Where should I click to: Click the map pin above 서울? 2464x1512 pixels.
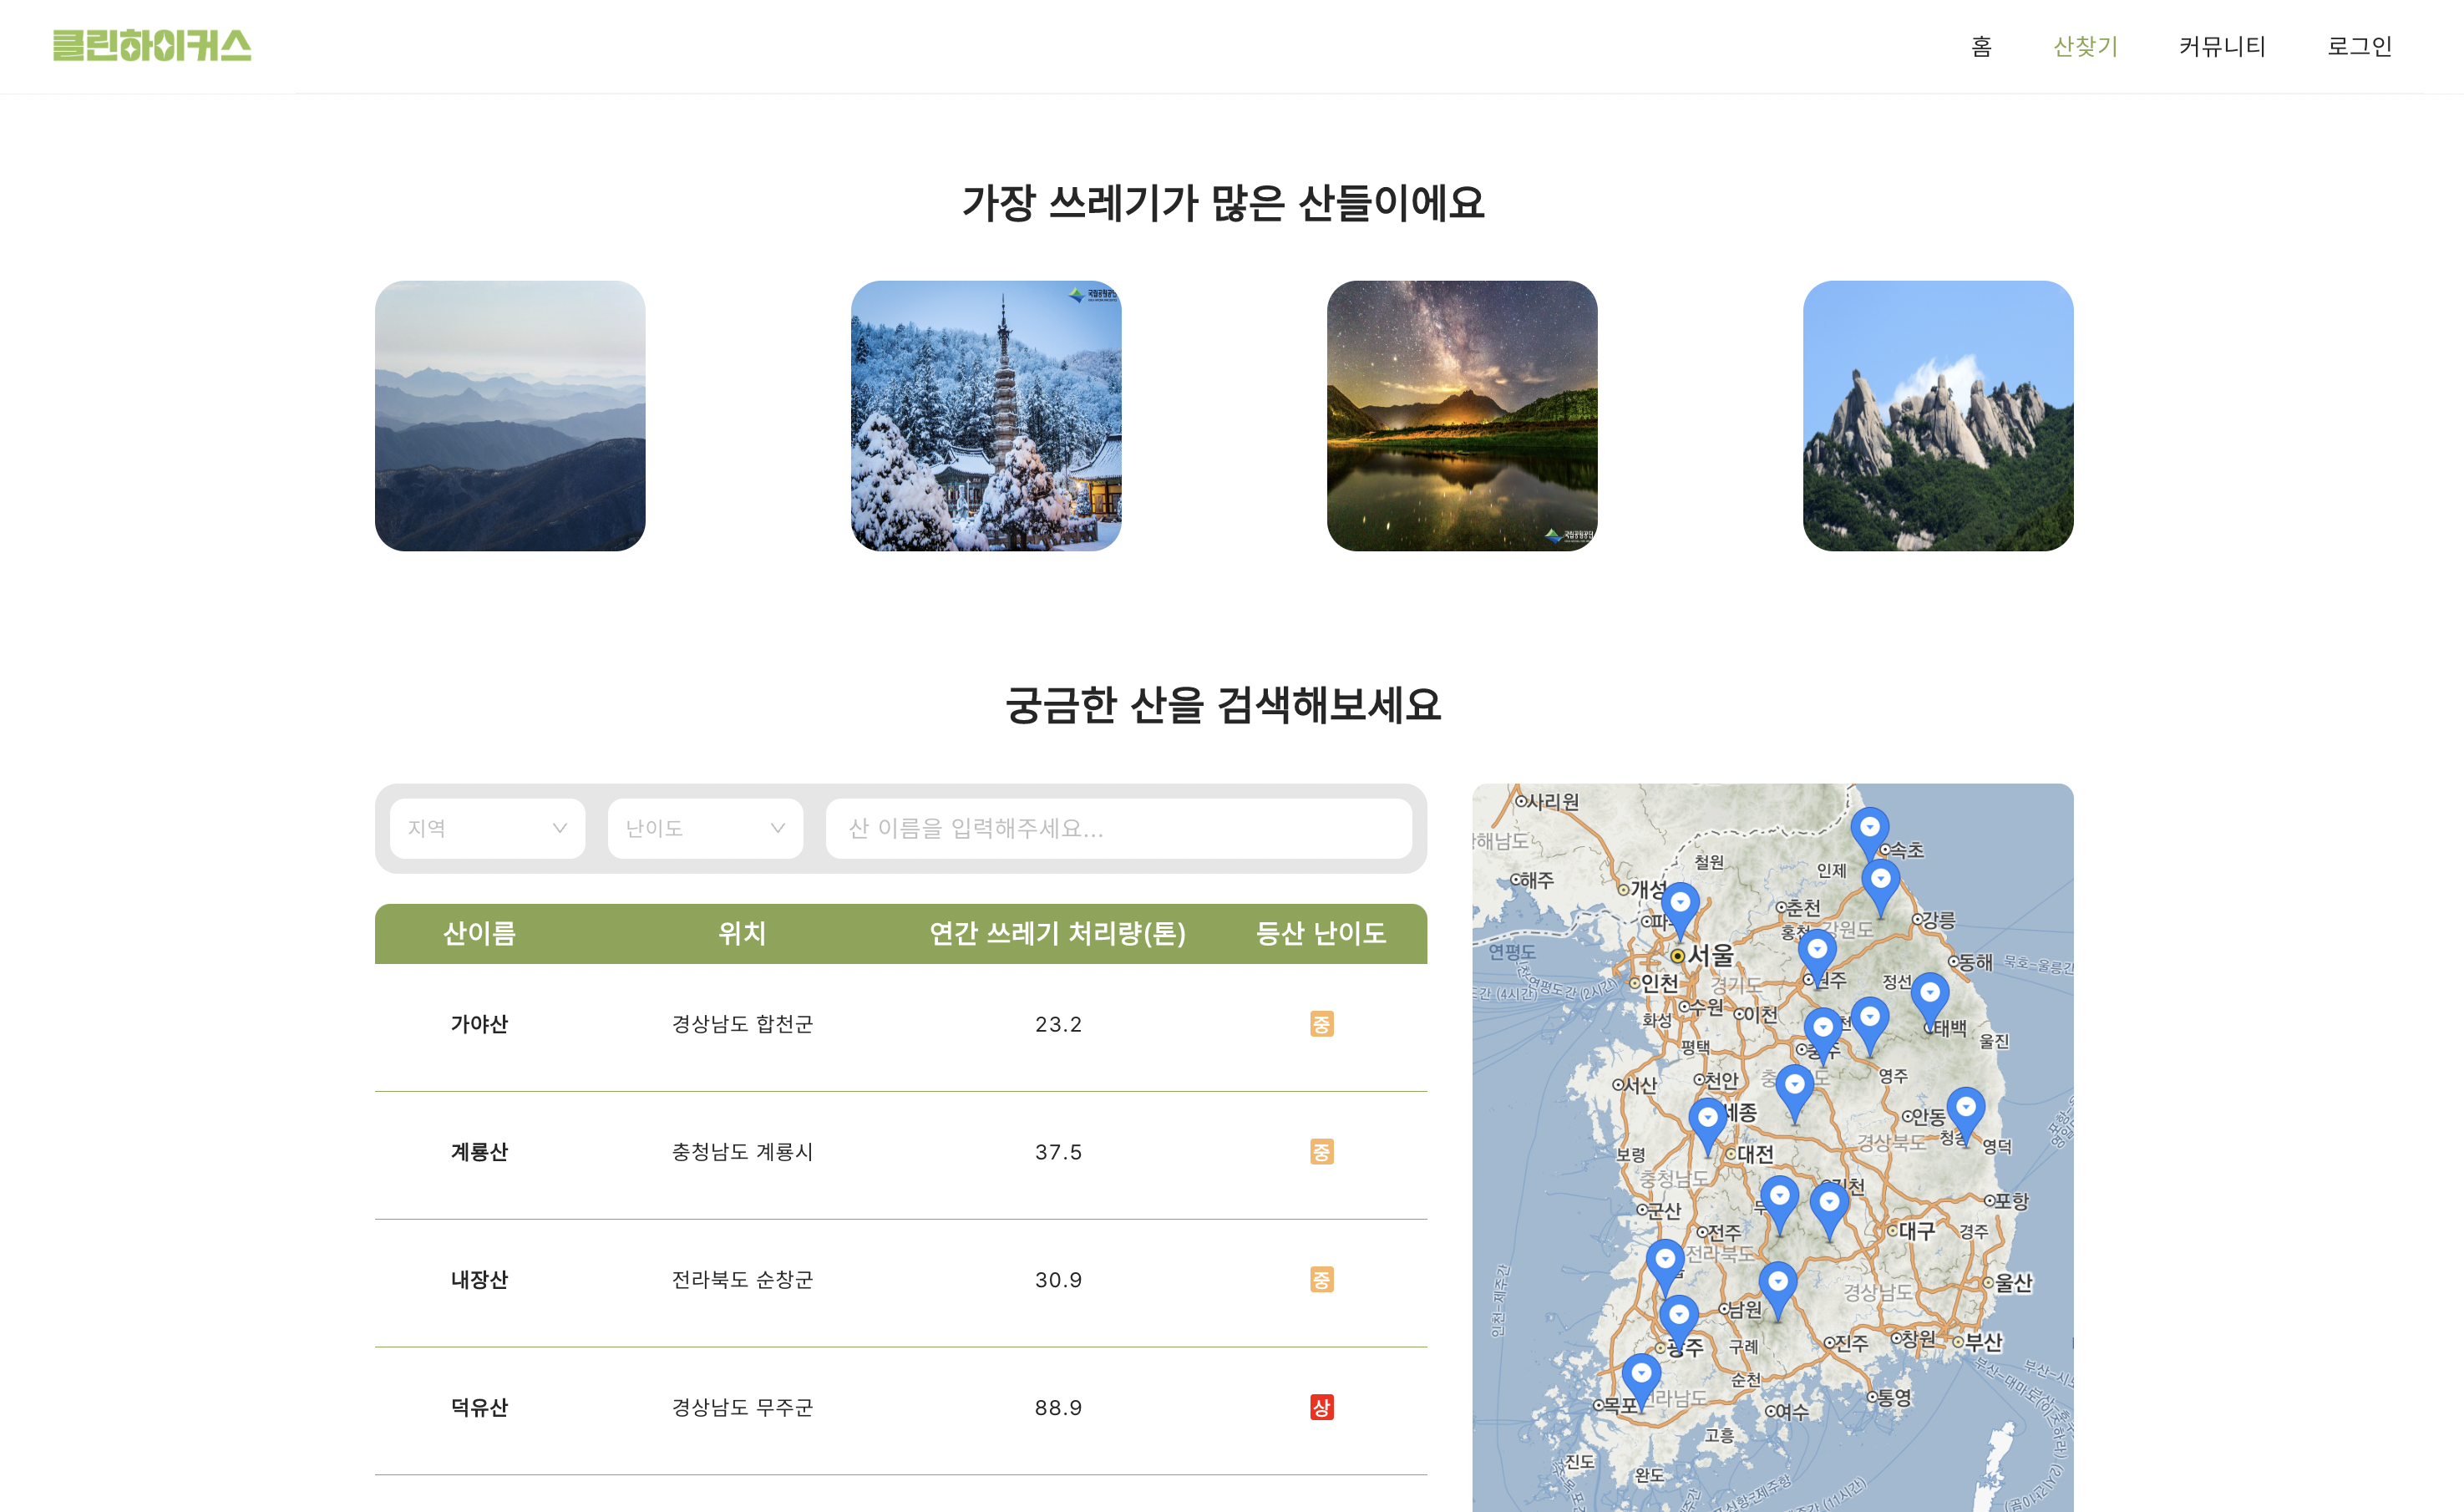[x=1680, y=905]
